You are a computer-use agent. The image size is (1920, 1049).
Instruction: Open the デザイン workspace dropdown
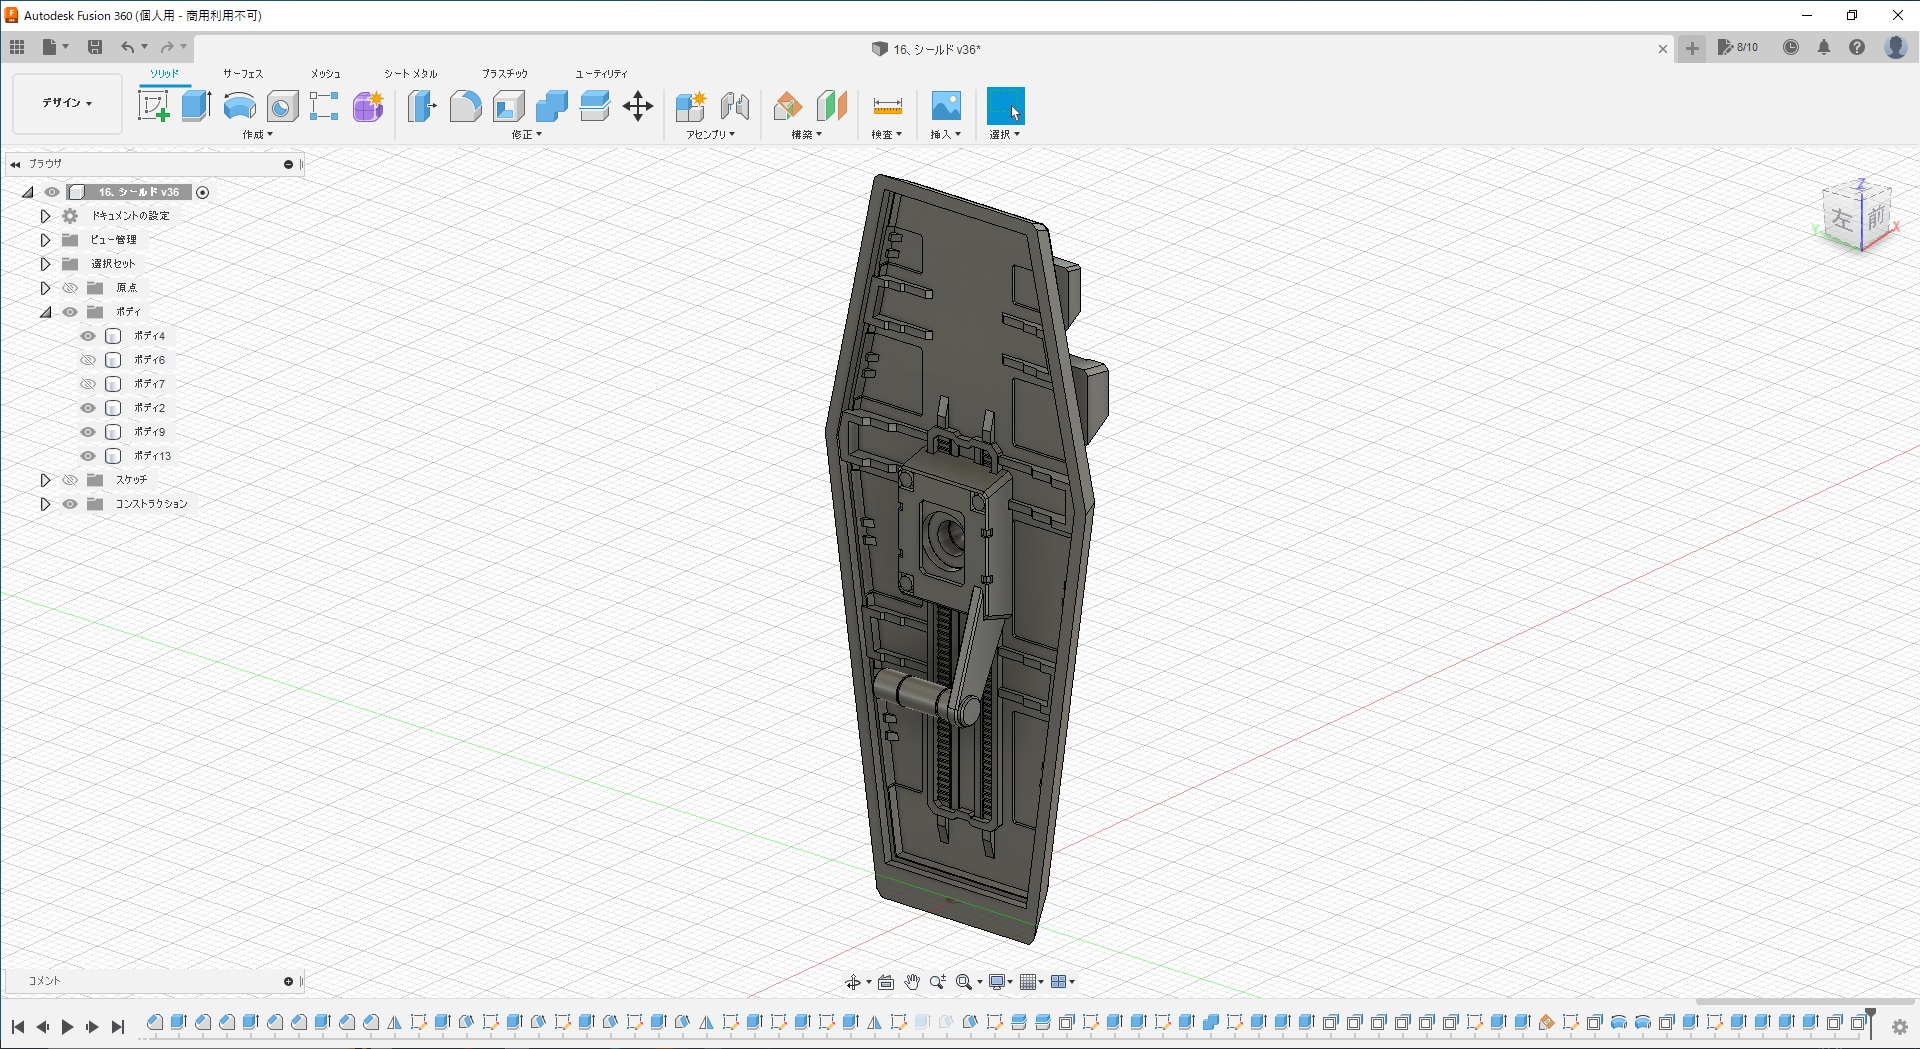(x=67, y=103)
